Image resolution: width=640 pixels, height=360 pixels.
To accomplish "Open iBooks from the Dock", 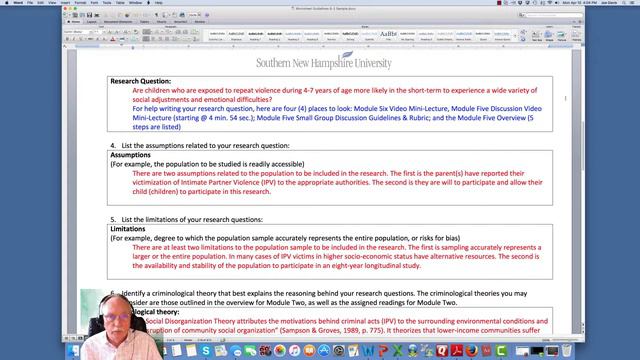I will (309, 351).
